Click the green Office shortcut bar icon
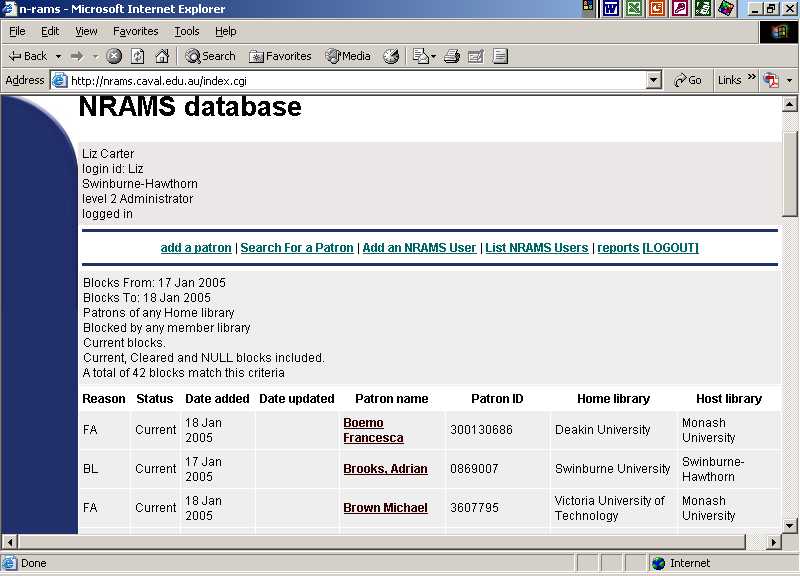800x576 pixels. pyautogui.click(x=703, y=8)
